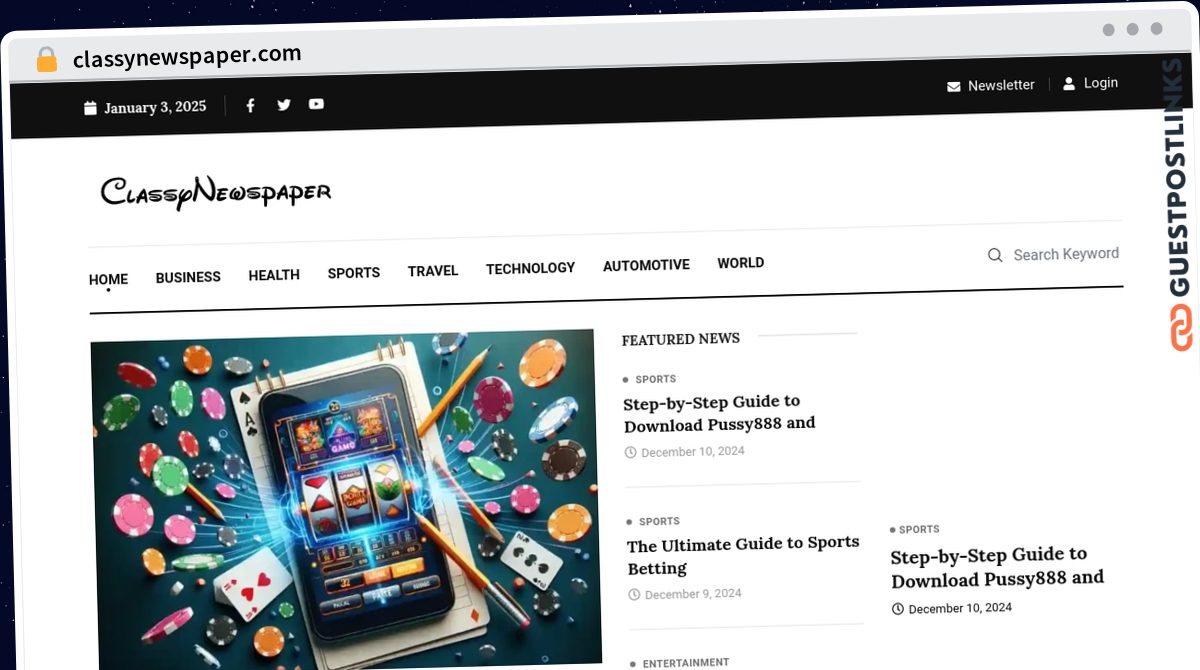This screenshot has height=670, width=1200.
Task: Click the 'December 9, 2024' article date
Action: pos(693,594)
